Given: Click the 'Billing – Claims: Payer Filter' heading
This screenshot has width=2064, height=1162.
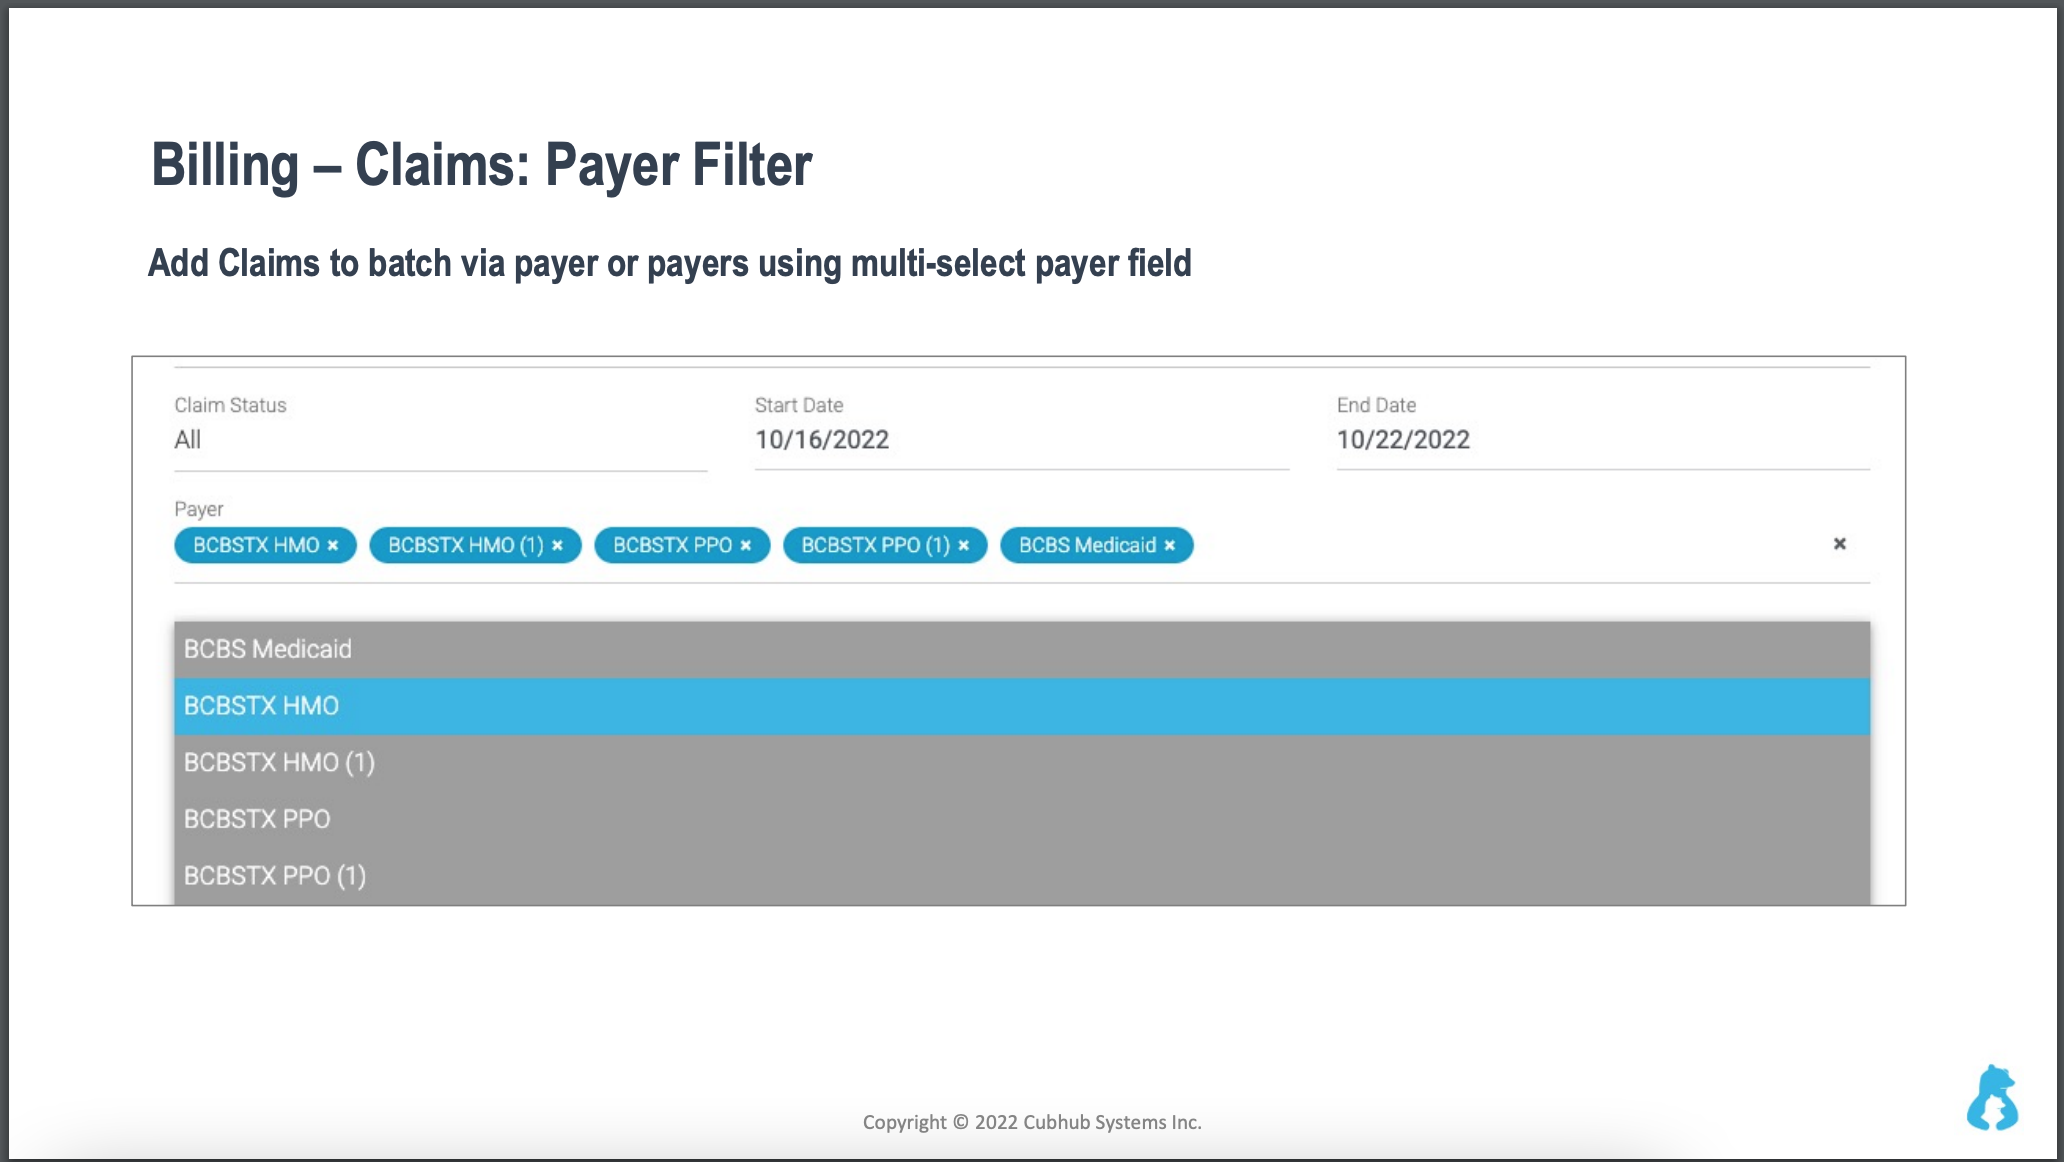Looking at the screenshot, I should coord(481,166).
